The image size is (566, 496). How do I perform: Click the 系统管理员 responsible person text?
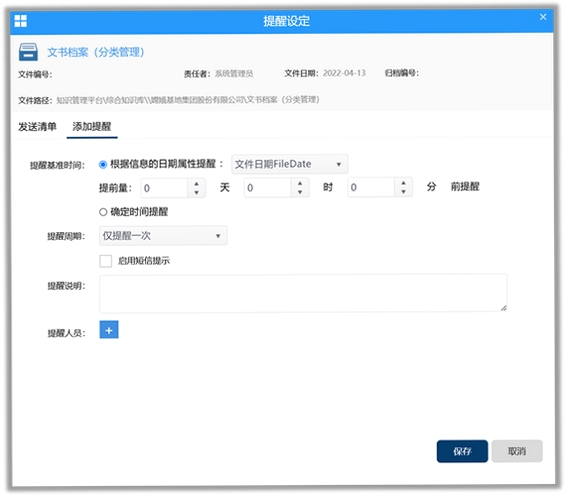234,74
